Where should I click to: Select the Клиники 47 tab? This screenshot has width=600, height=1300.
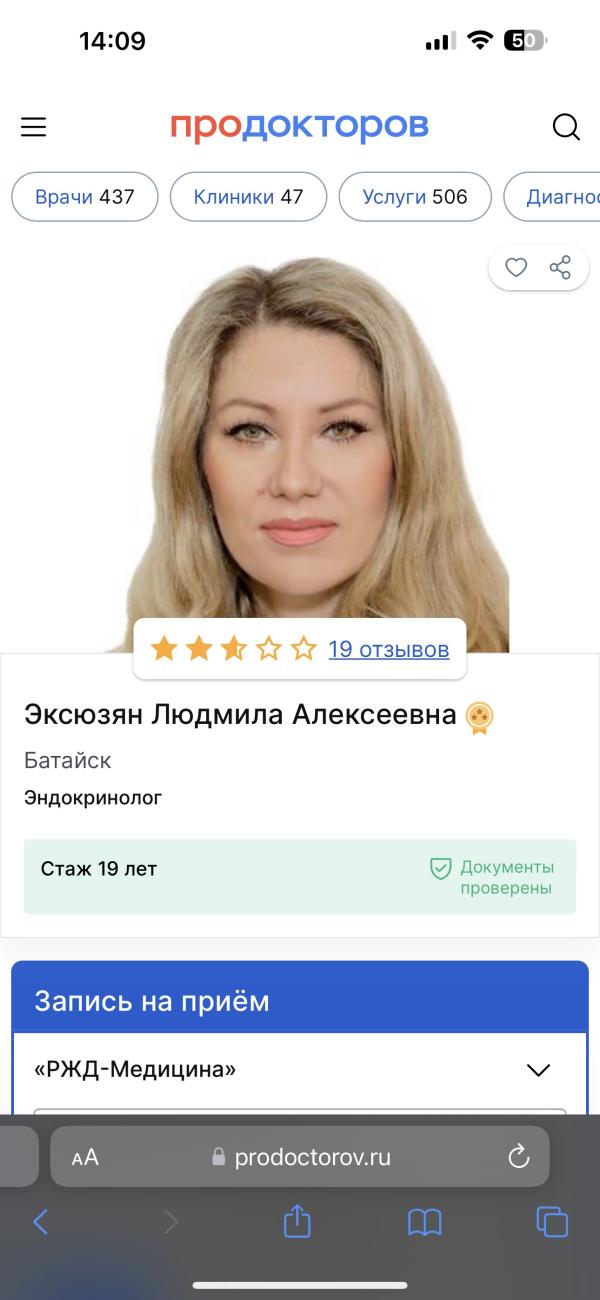coord(249,197)
